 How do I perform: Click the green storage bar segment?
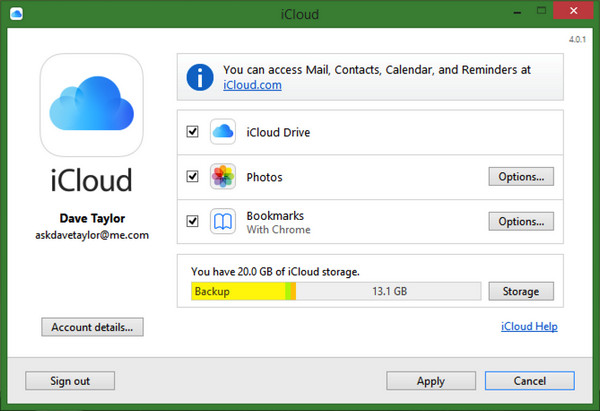coord(288,291)
